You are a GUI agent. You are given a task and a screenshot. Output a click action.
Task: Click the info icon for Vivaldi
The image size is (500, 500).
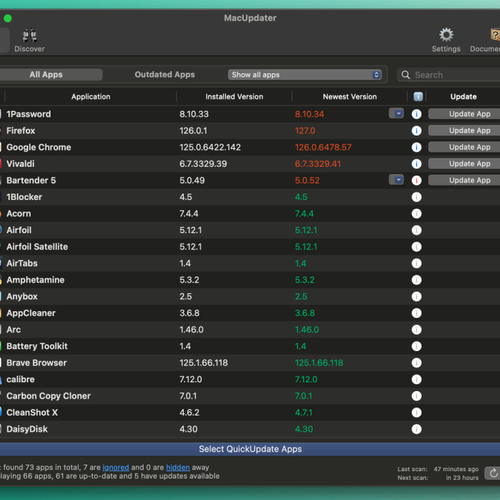coord(416,164)
